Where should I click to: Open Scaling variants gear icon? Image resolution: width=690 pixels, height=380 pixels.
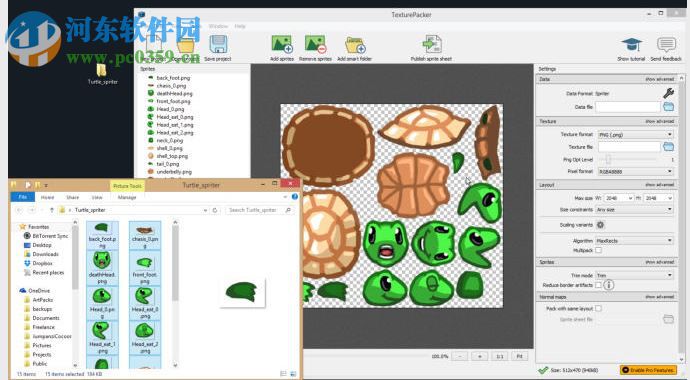[600, 225]
